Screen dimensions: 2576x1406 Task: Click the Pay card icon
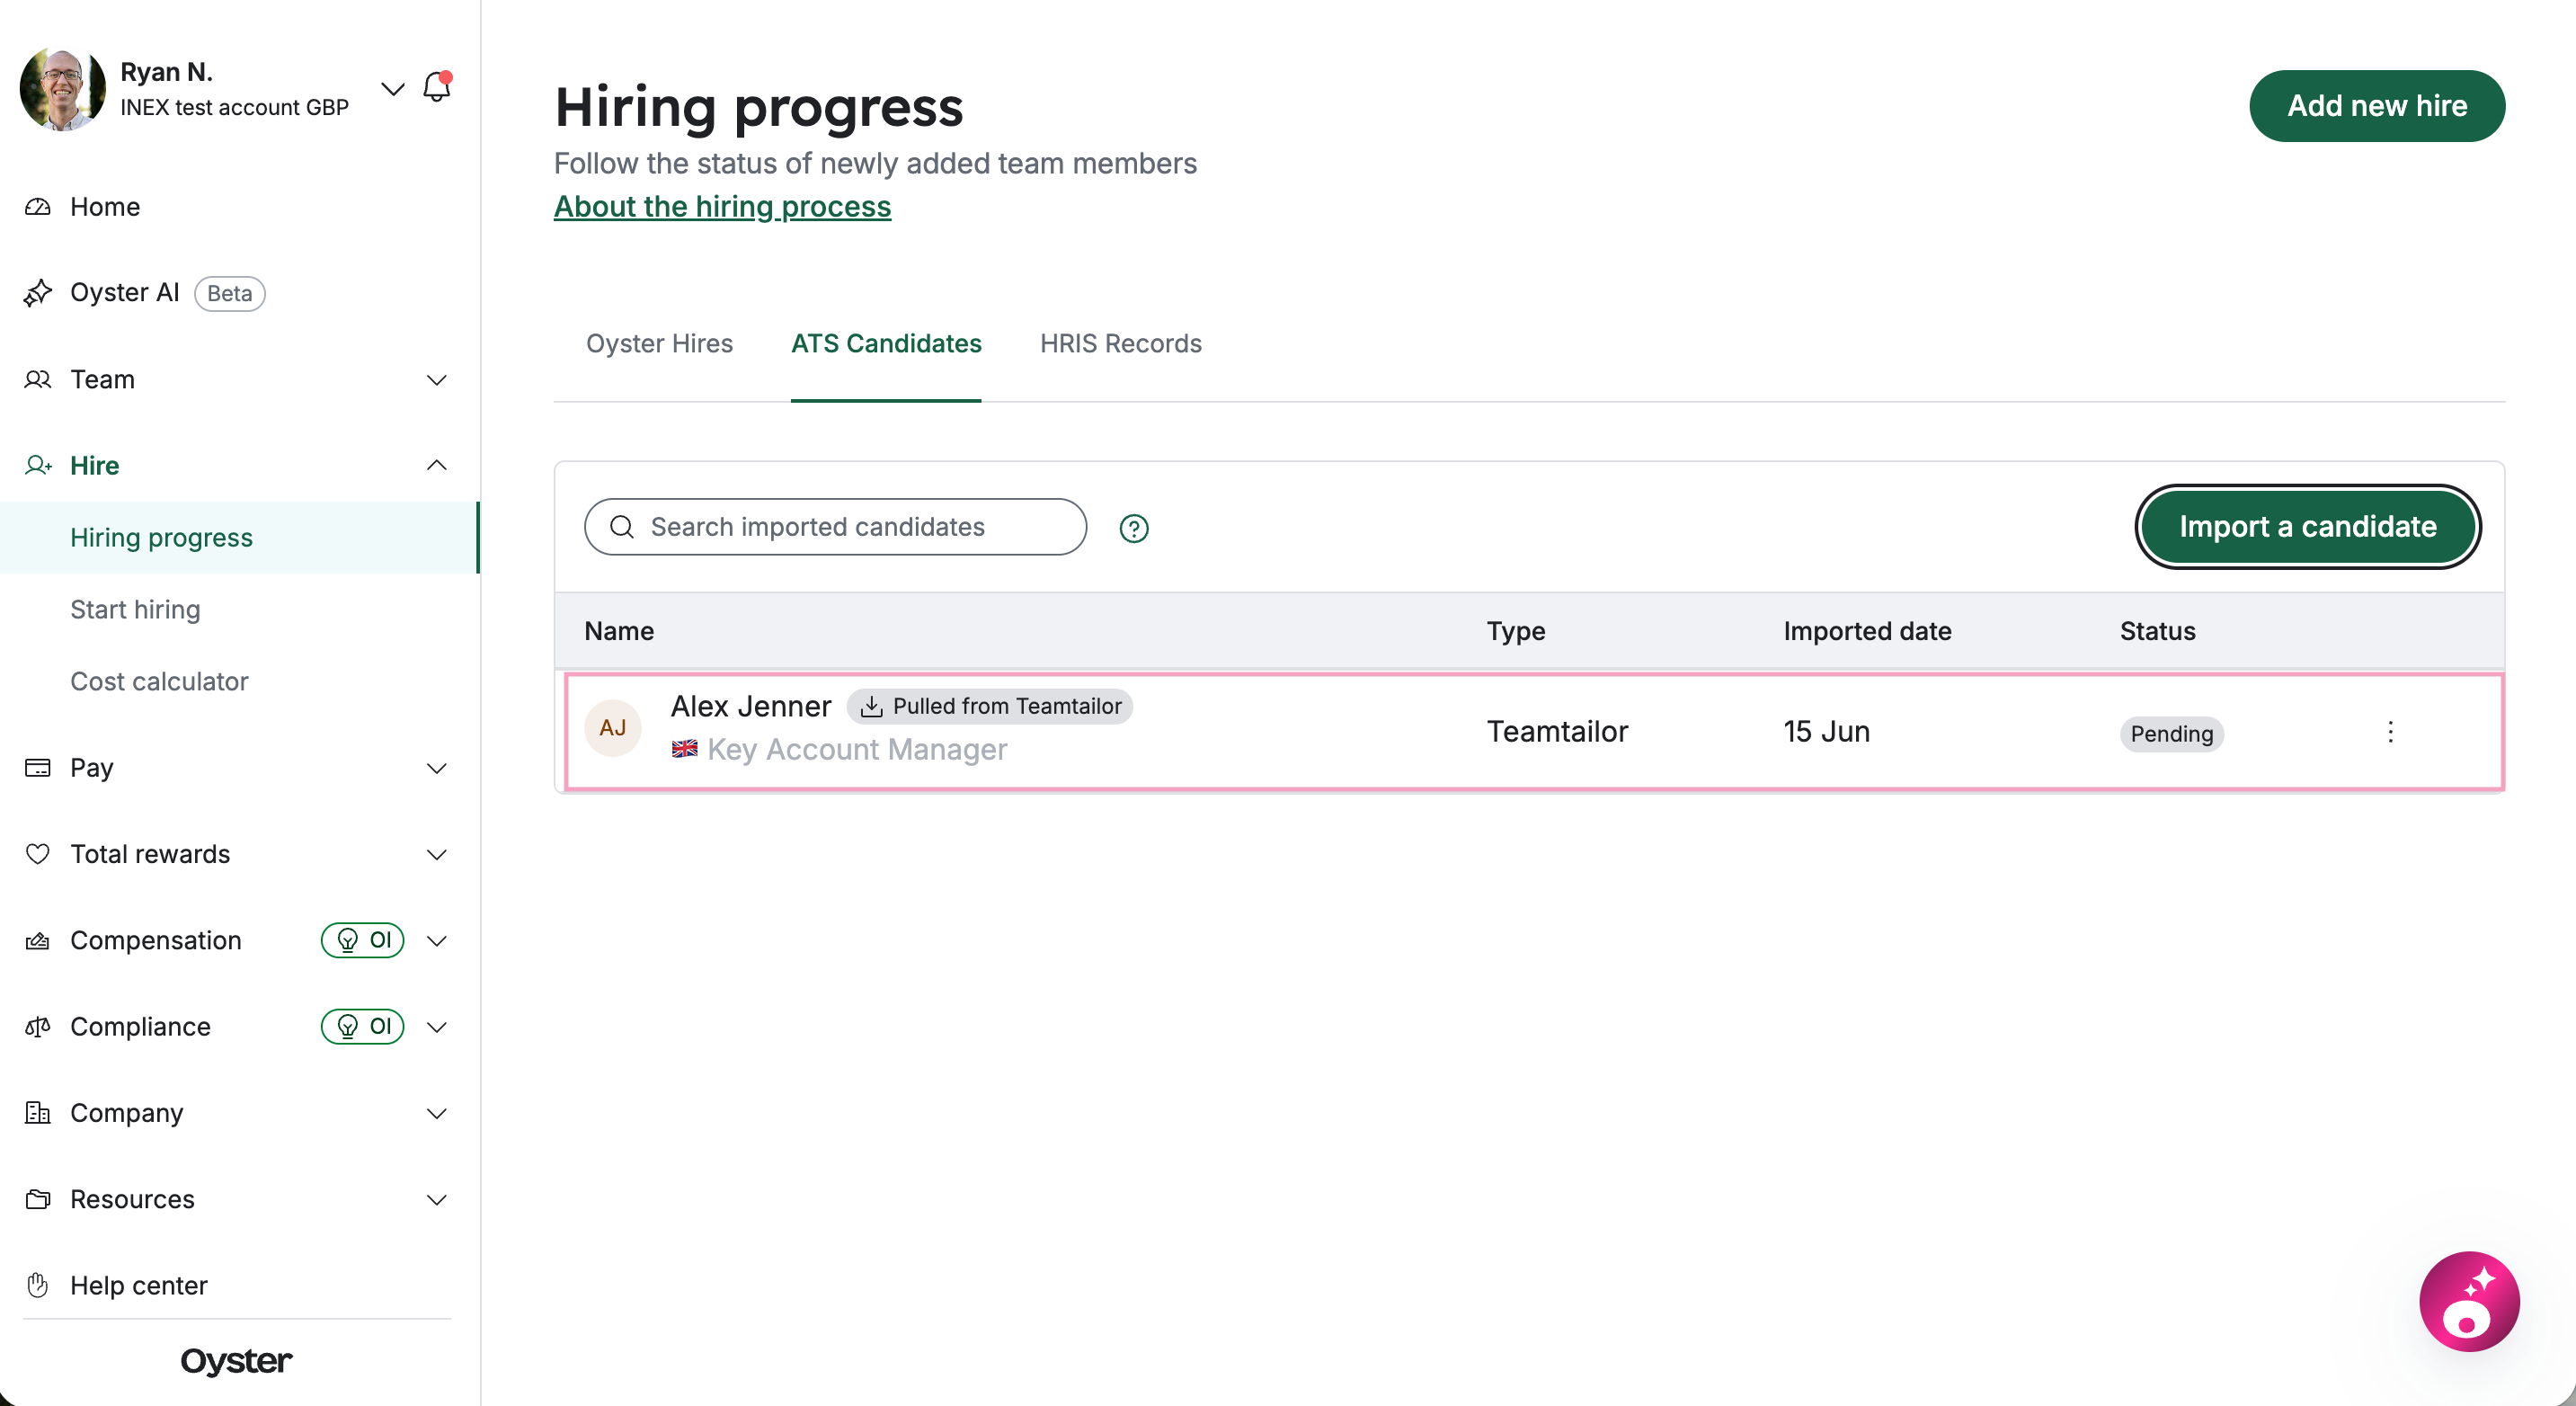[x=38, y=768]
